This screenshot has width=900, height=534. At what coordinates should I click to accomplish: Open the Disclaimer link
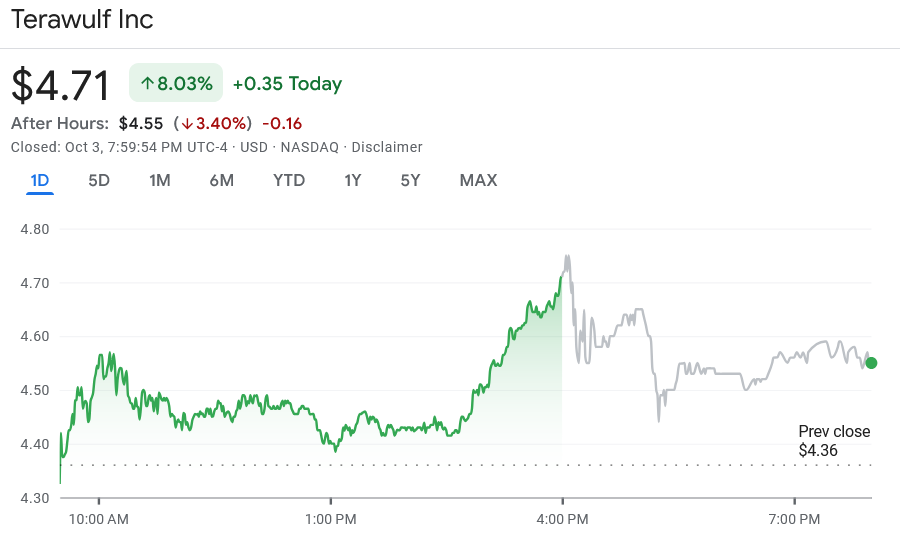click(387, 147)
